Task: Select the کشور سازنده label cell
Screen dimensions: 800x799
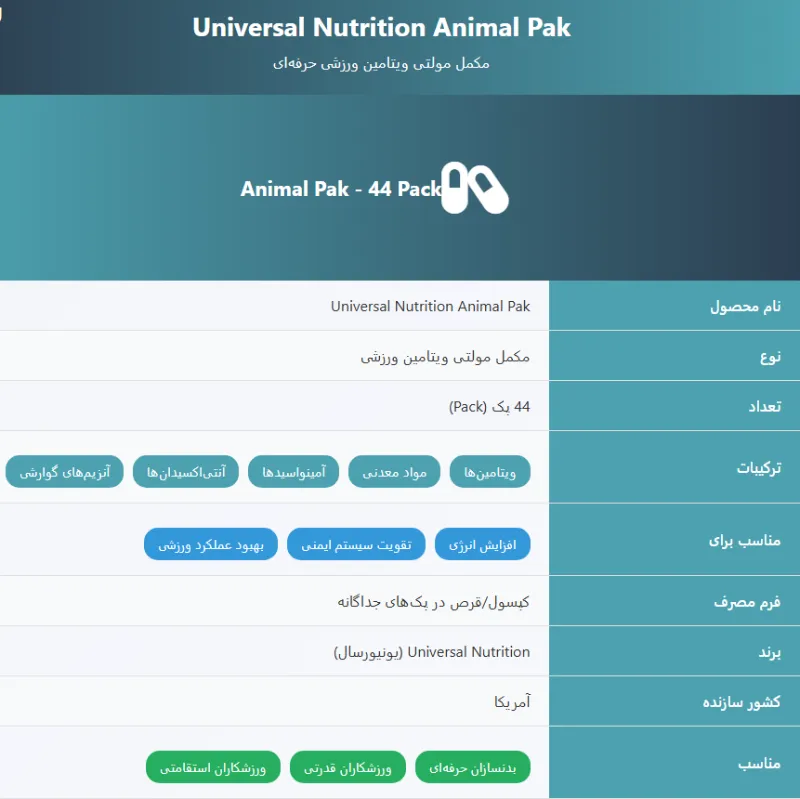Action: pos(674,702)
